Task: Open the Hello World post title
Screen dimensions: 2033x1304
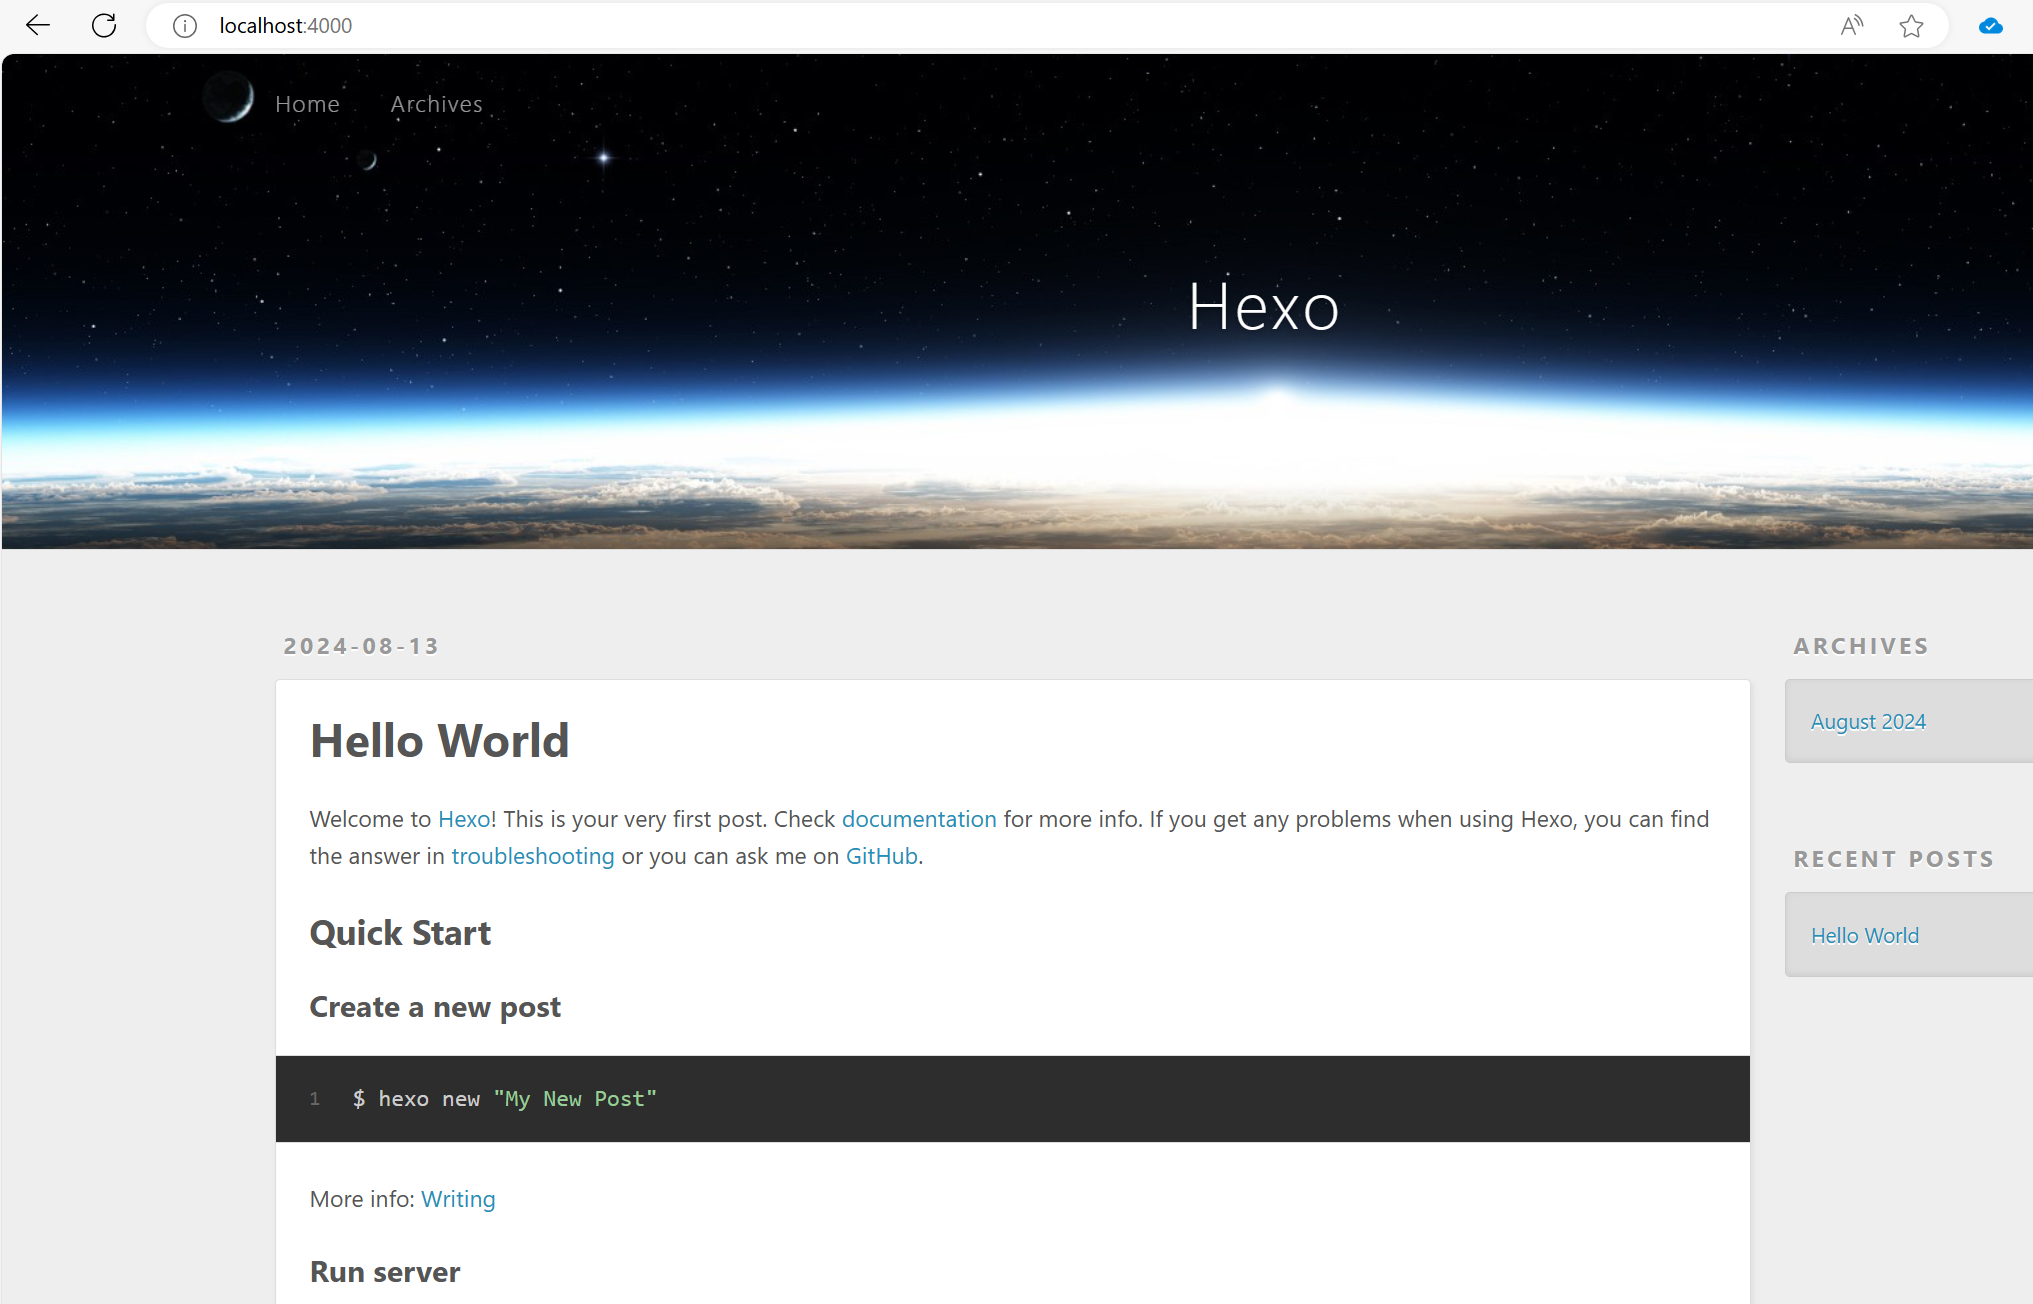Action: coord(439,741)
